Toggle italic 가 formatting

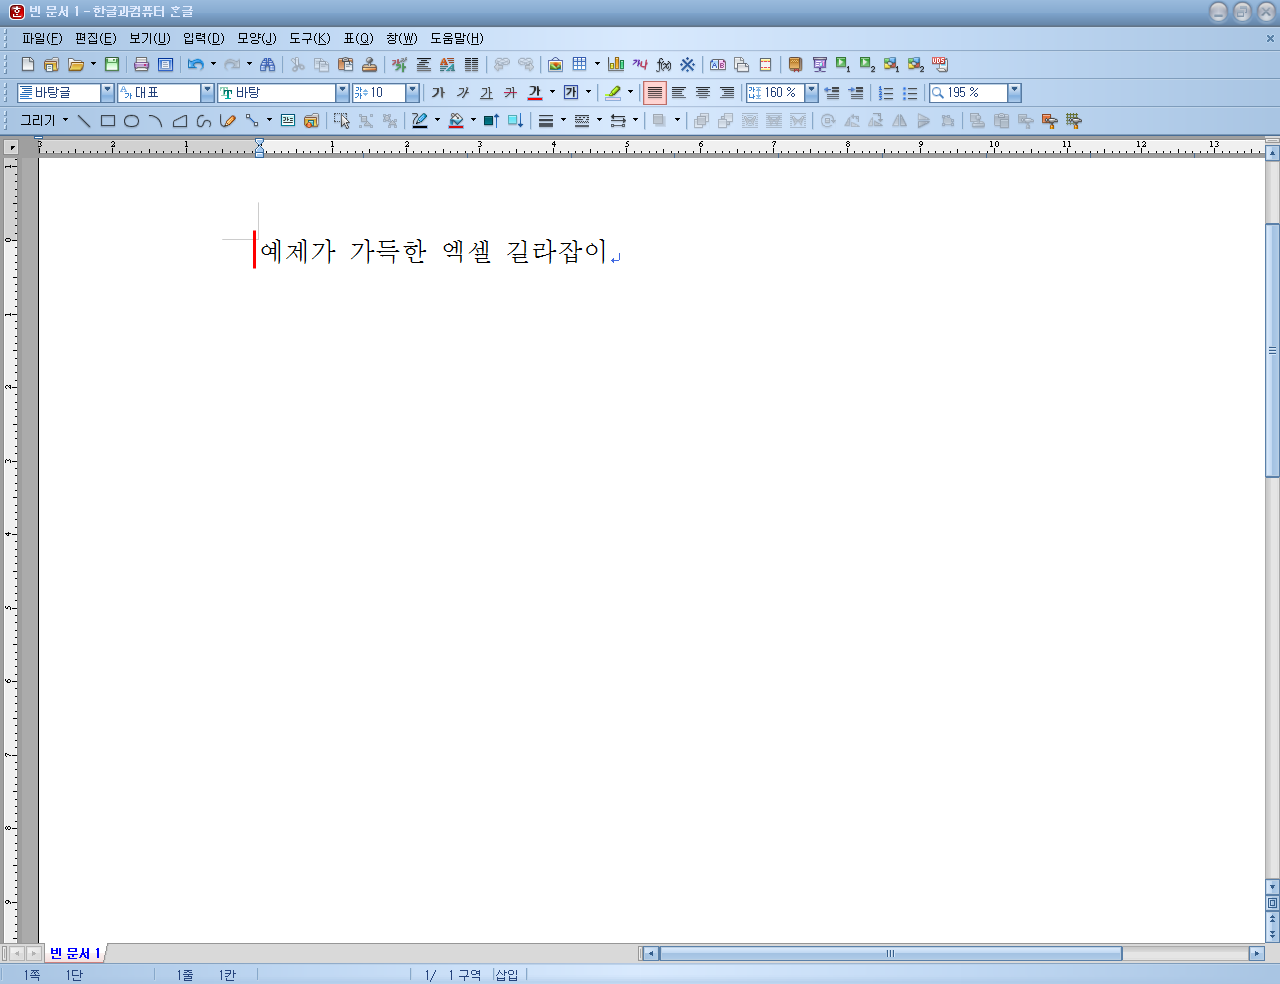[x=462, y=92]
